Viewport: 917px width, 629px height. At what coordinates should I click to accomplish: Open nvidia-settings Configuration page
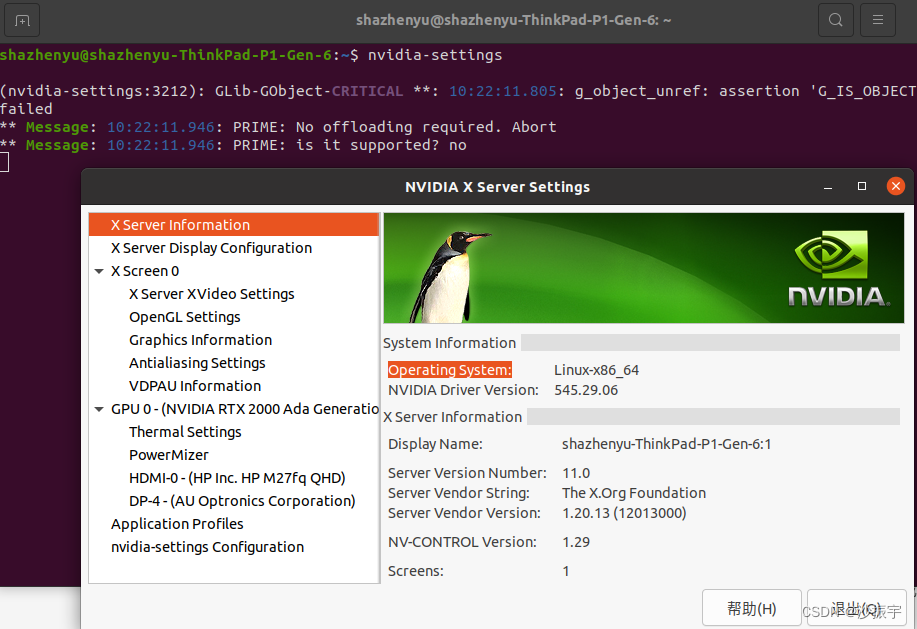pos(208,547)
